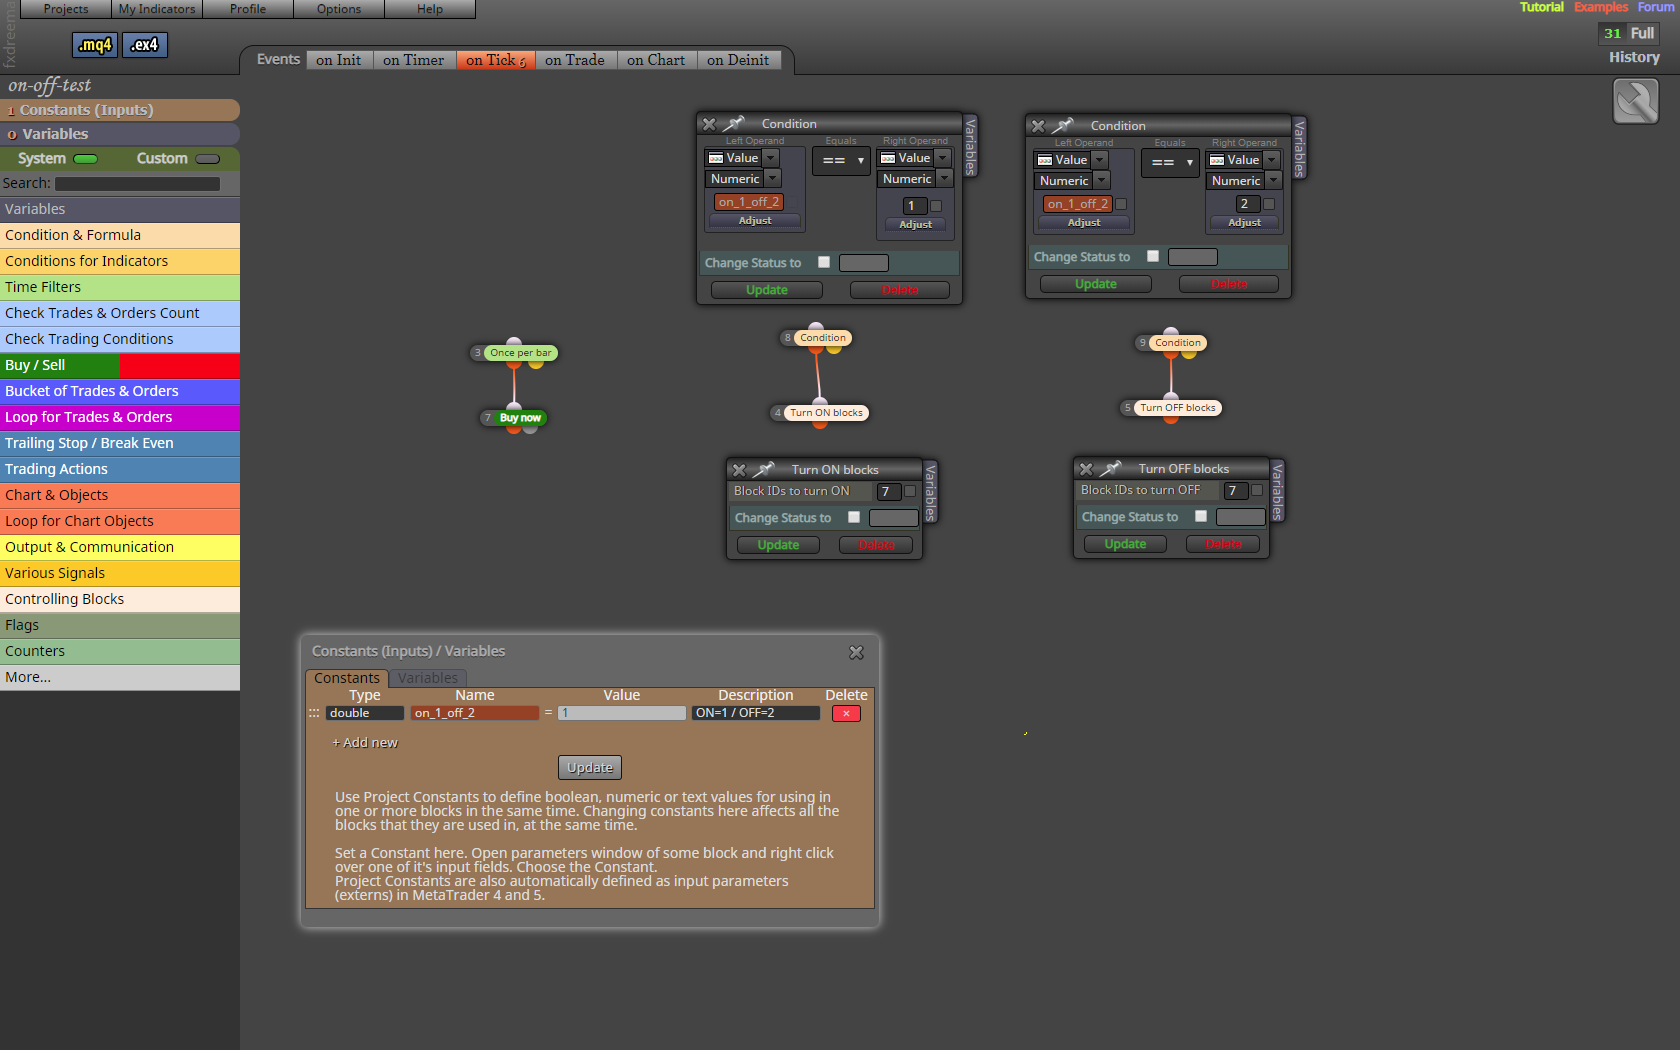Switch to the on Init event tab
This screenshot has width=1680, height=1050.
click(339, 60)
